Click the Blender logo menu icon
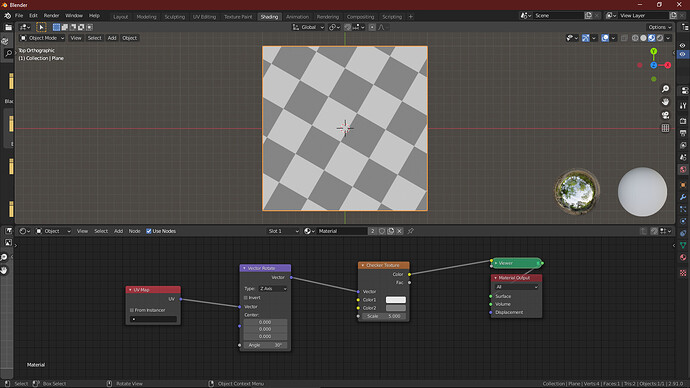Viewport: 690px width, 388px height. point(7,15)
